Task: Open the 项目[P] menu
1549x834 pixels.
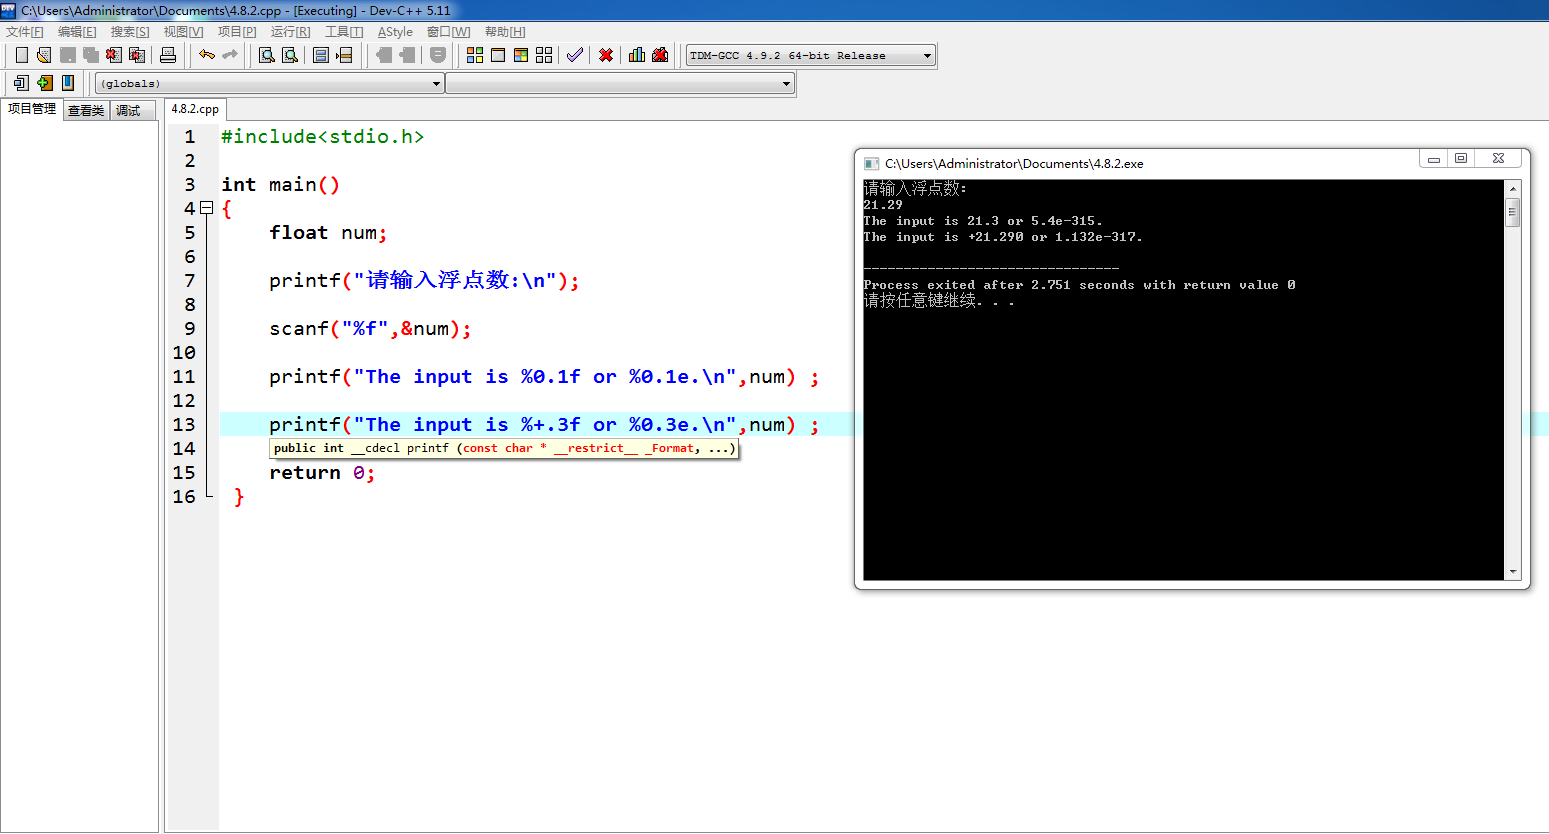Action: click(x=237, y=32)
